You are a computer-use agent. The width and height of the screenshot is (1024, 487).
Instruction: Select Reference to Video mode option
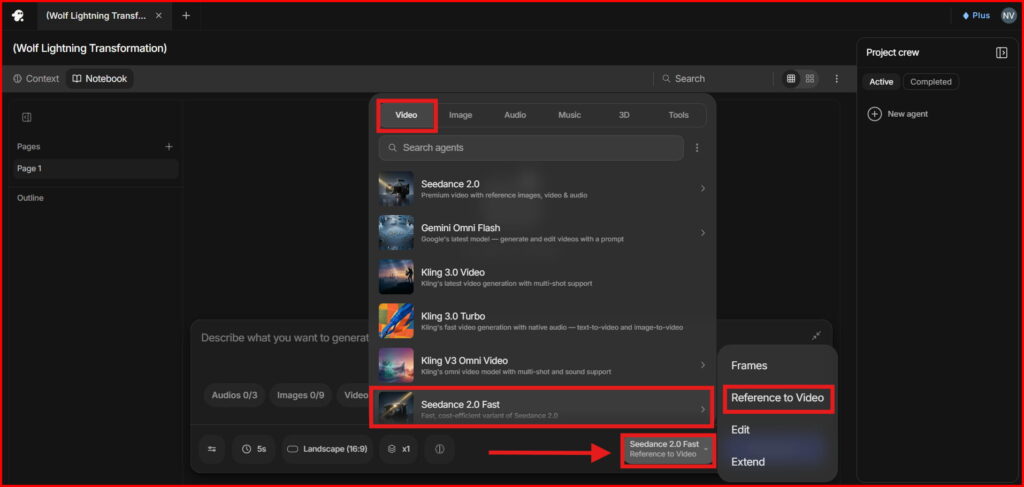coord(777,398)
